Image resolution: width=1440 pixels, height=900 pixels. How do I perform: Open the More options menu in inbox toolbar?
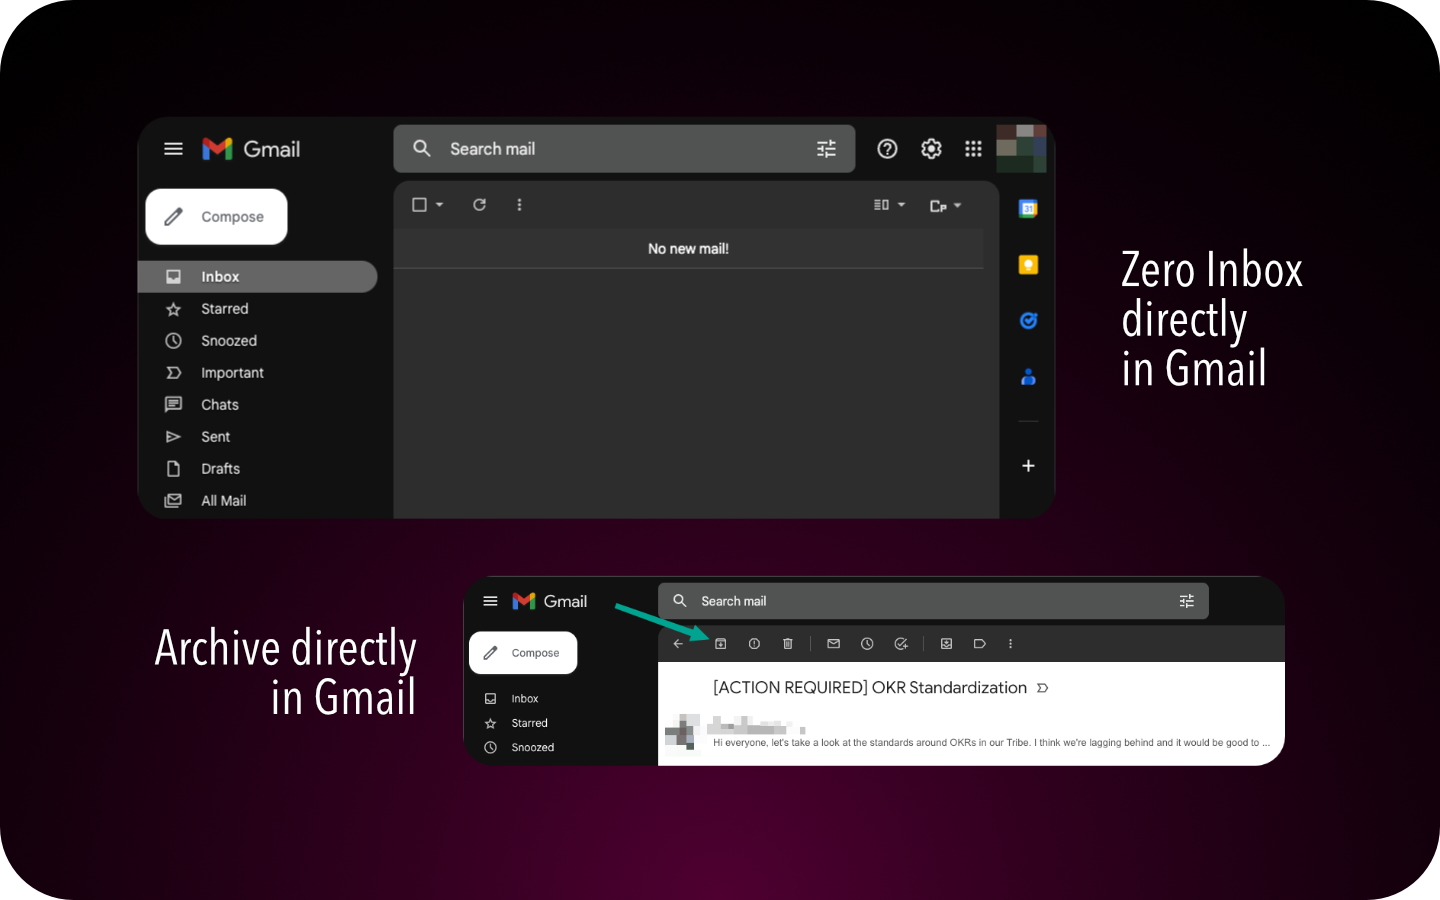click(x=519, y=205)
